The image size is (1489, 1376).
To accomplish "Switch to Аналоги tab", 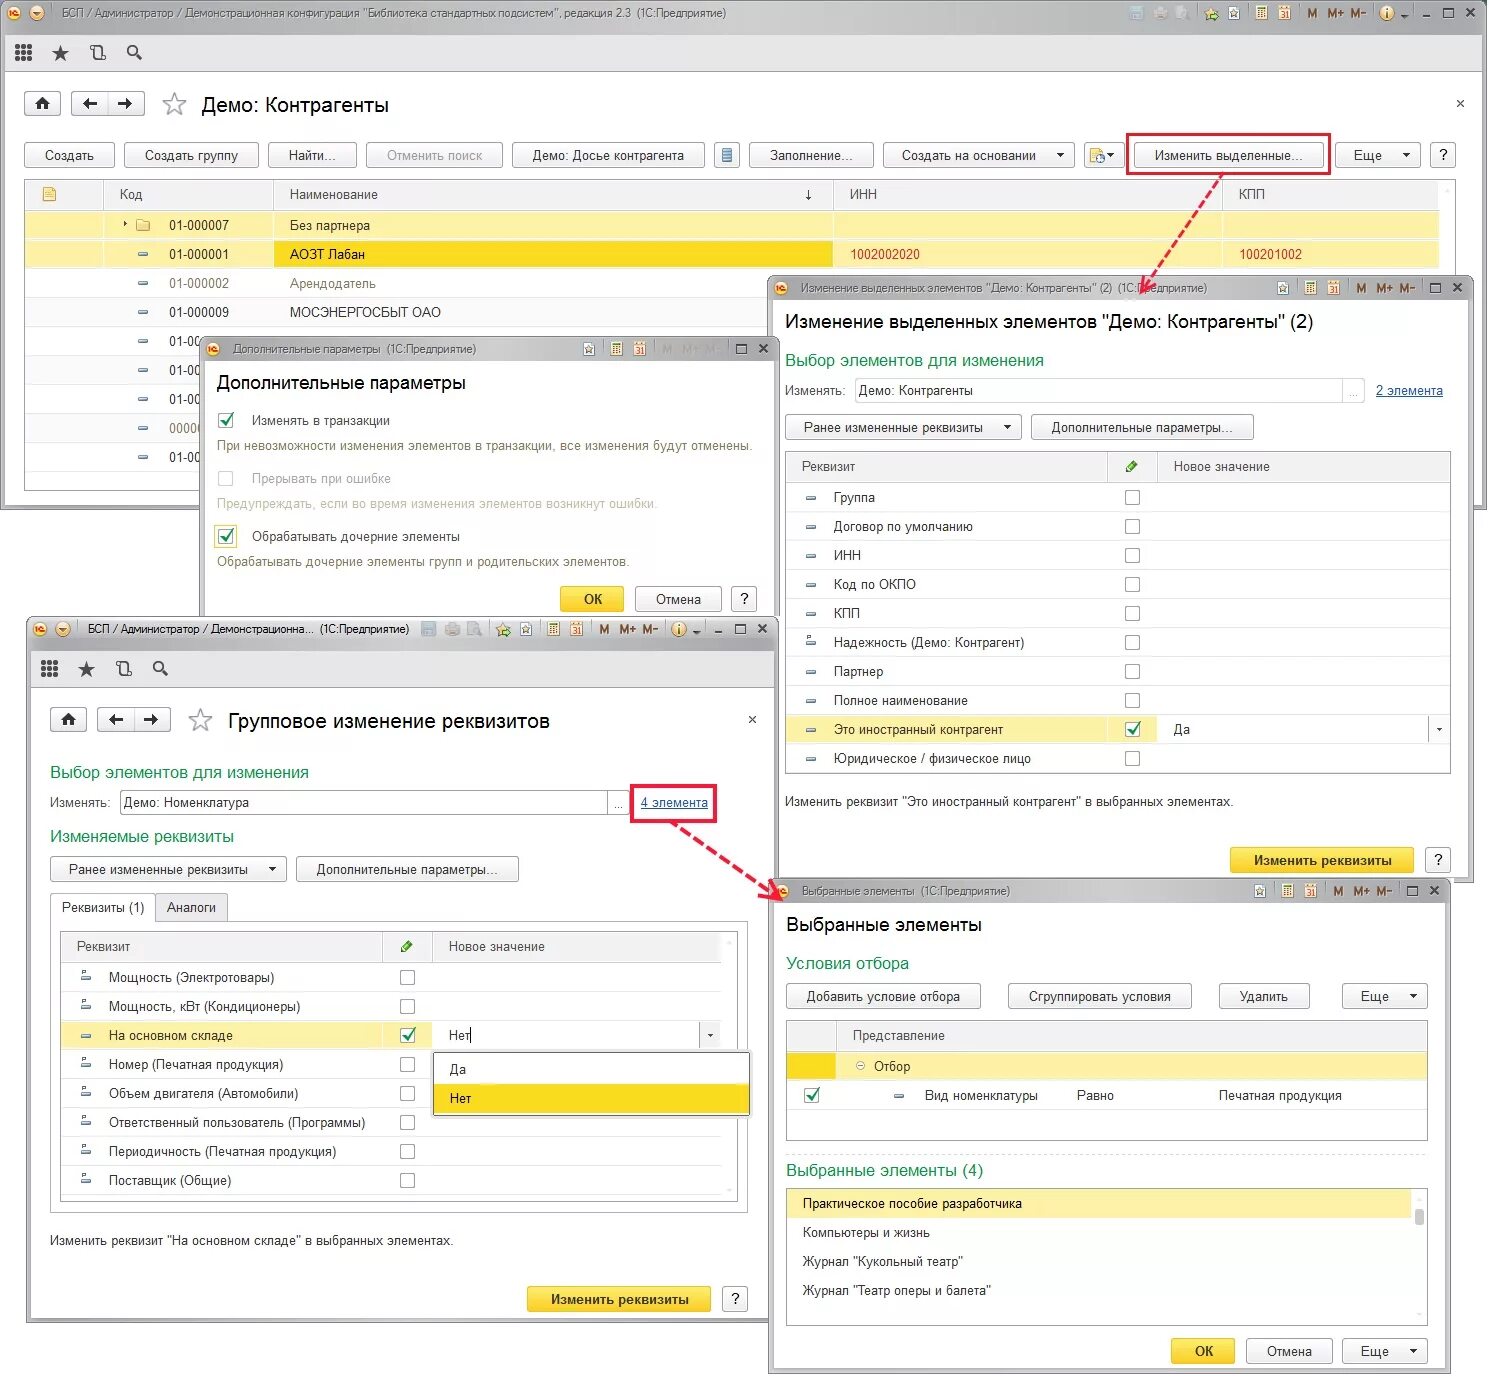I will point(191,907).
